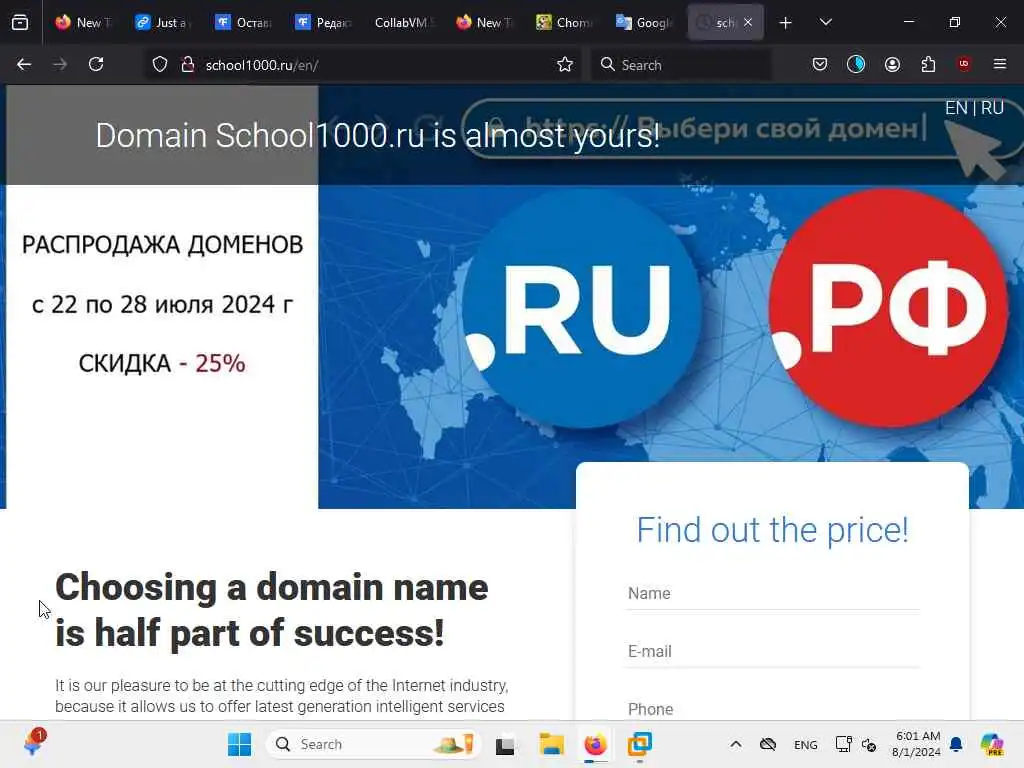Click the Phone field

click(773, 709)
